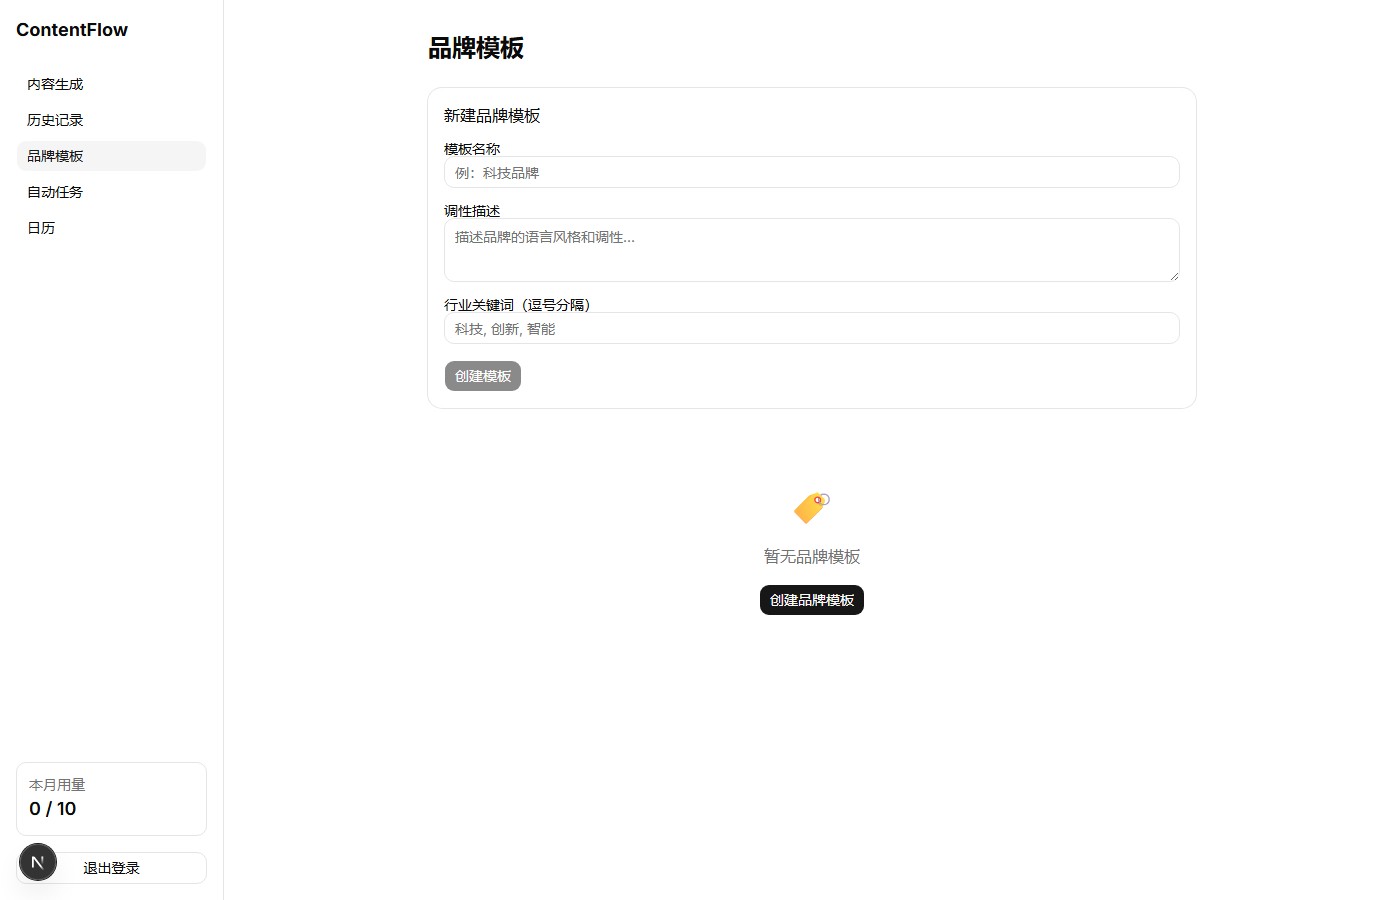The width and height of the screenshot is (1400, 900).
Task: Click the 模板名称 field label
Action: 471,148
